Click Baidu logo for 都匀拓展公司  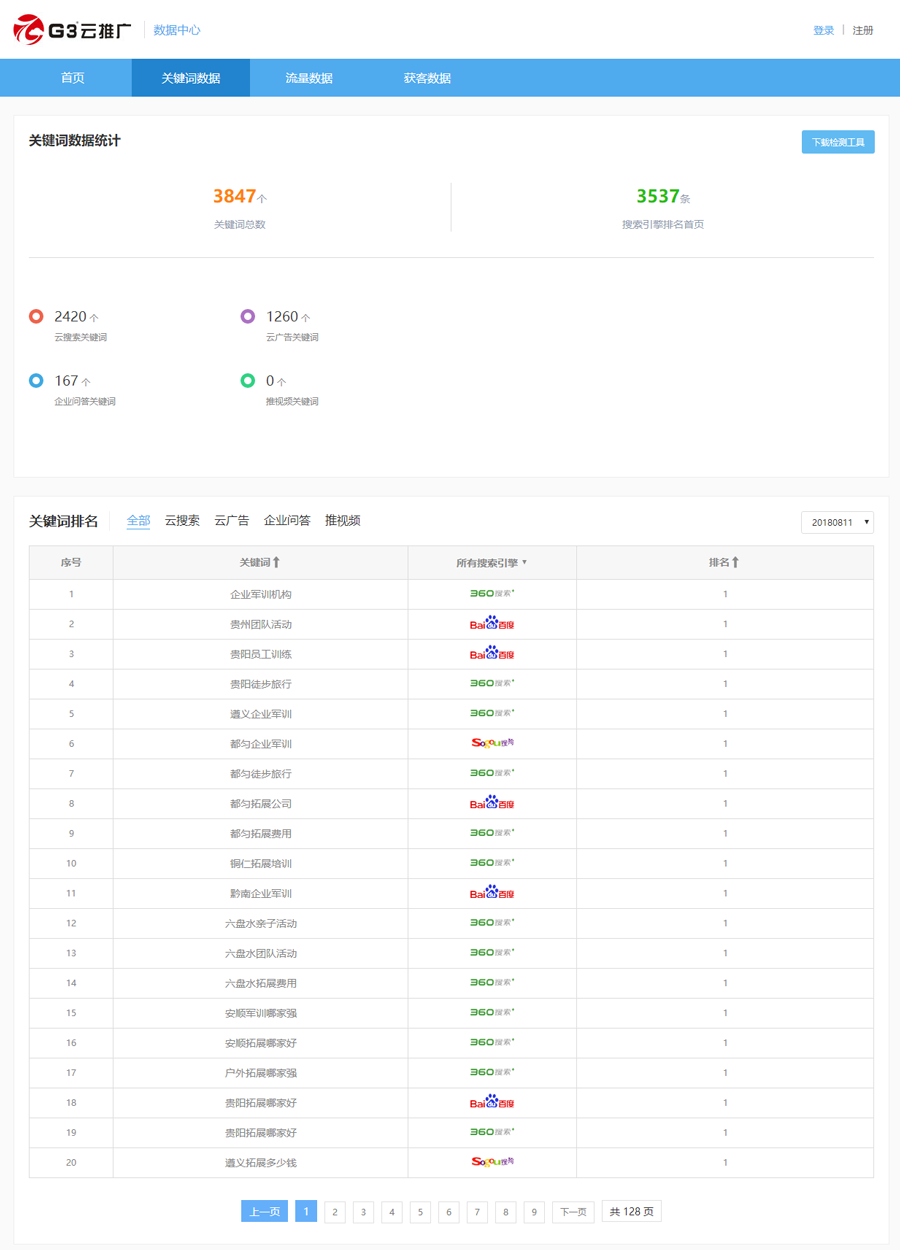click(x=492, y=803)
